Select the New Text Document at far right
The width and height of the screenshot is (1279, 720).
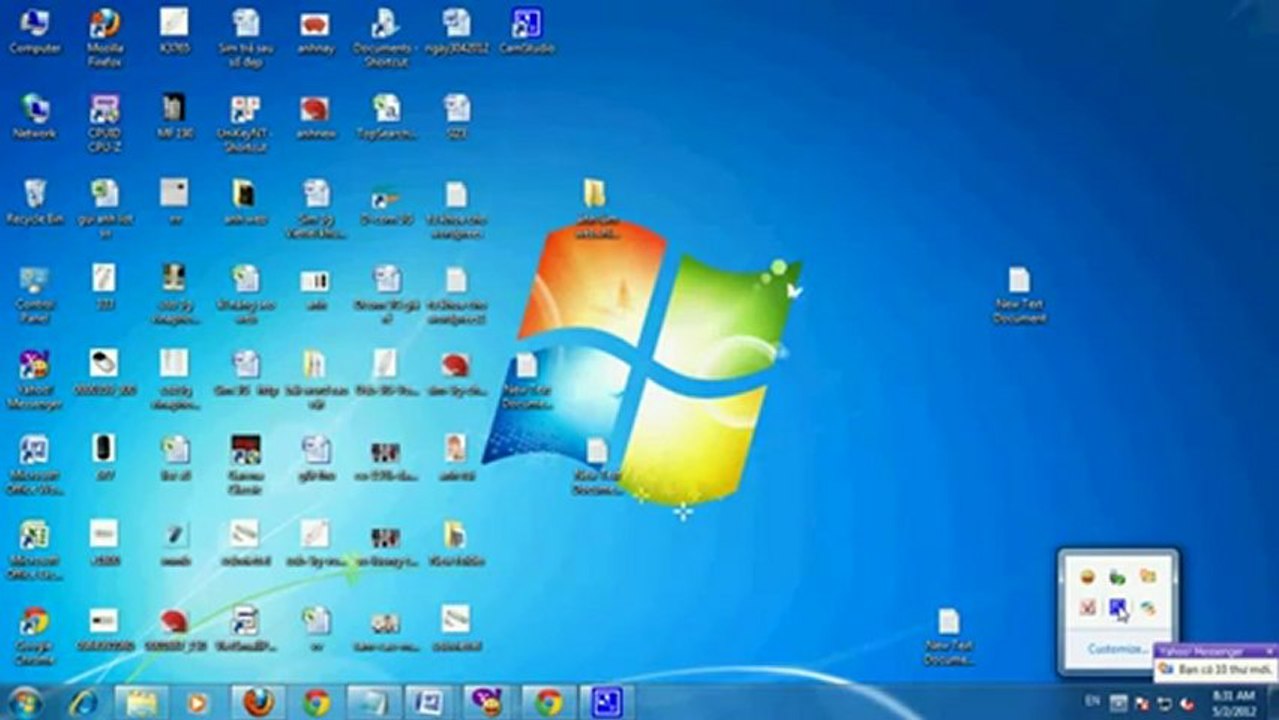click(1019, 294)
